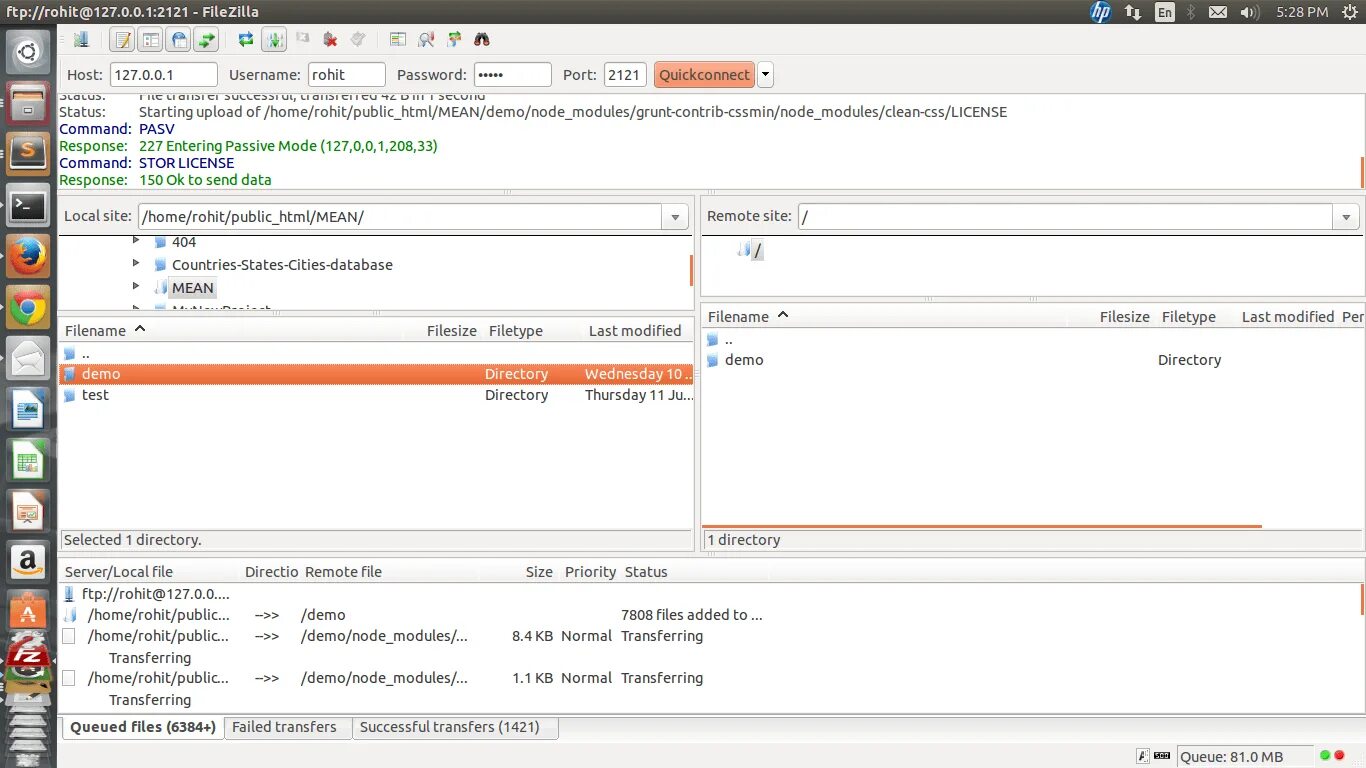This screenshot has width=1366, height=768.
Task: Launch Google Chrome from the dock
Action: pos(28,310)
